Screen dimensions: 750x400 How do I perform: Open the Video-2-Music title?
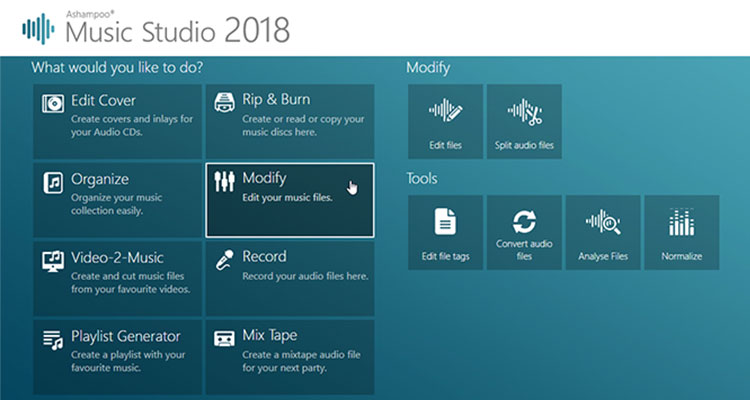(117, 257)
